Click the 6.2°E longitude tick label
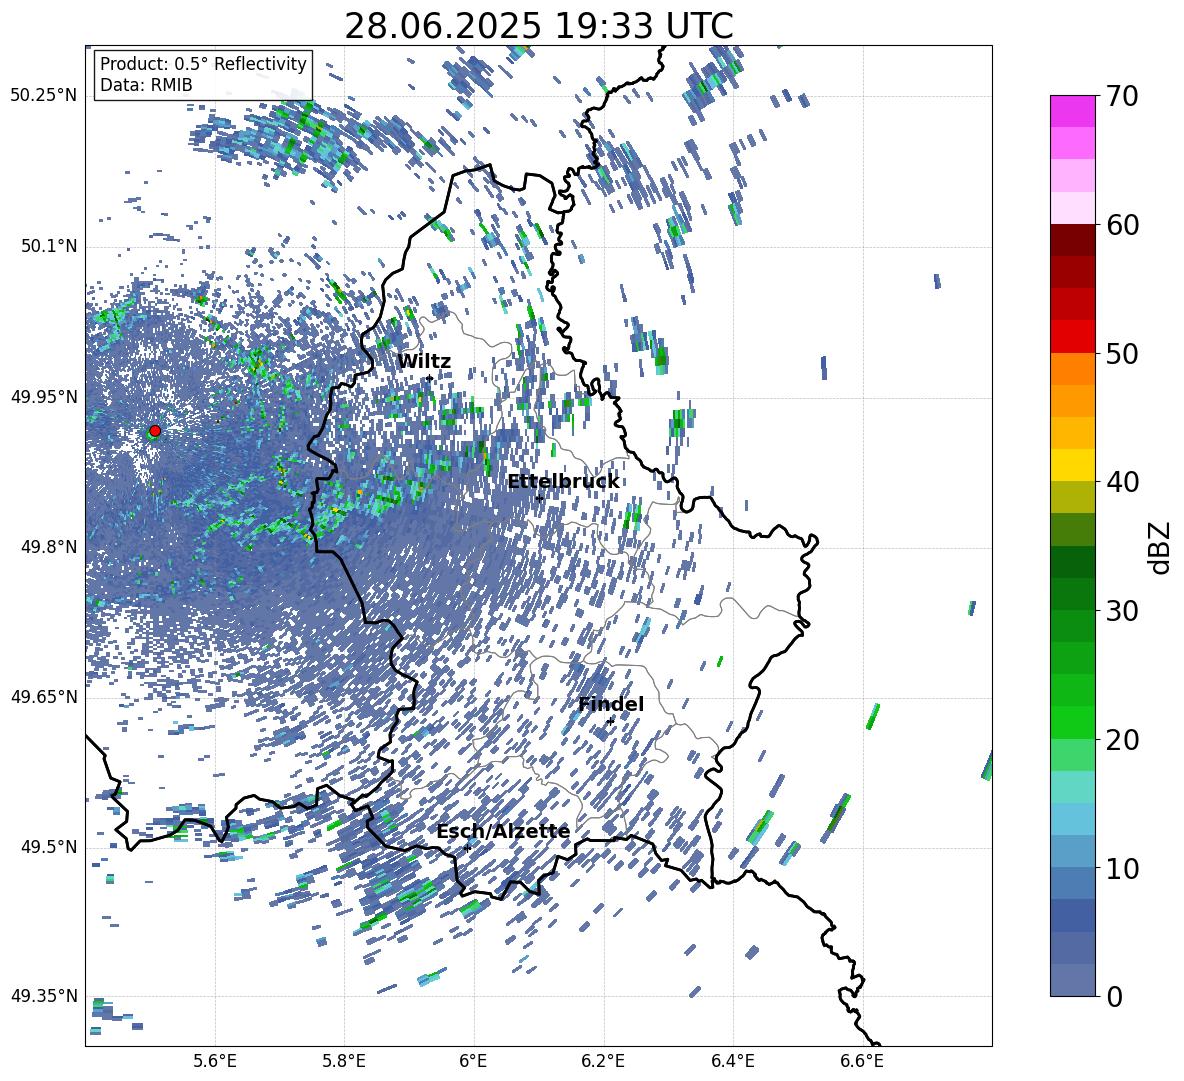 tap(603, 1062)
